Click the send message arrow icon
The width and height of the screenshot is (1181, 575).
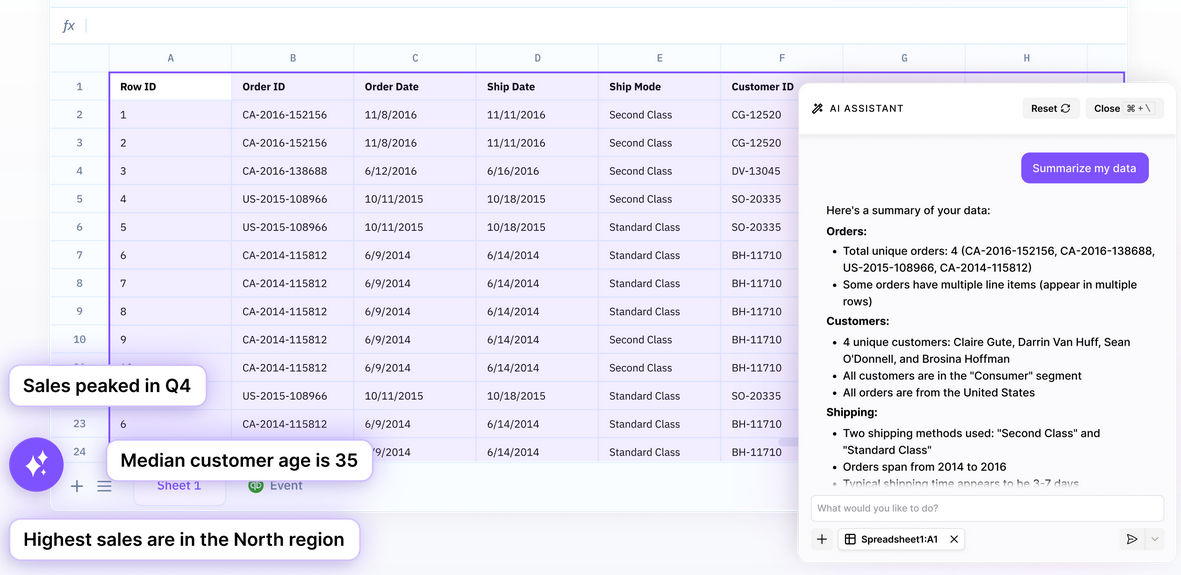pos(1131,539)
